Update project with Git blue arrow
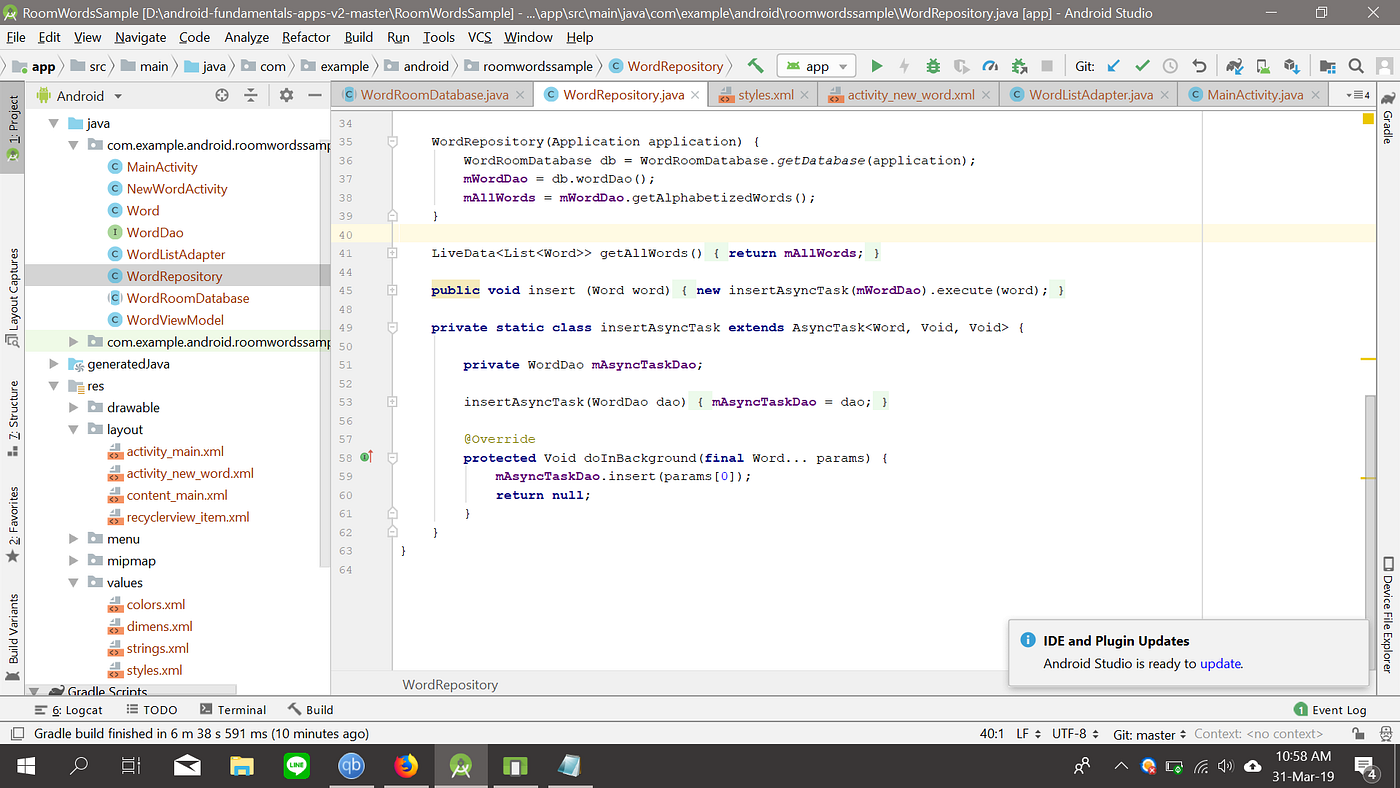1400x788 pixels. tap(1114, 66)
